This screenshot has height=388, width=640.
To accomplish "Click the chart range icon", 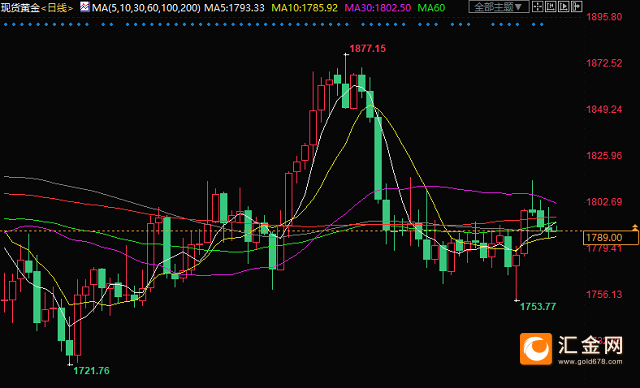I will (551, 7).
